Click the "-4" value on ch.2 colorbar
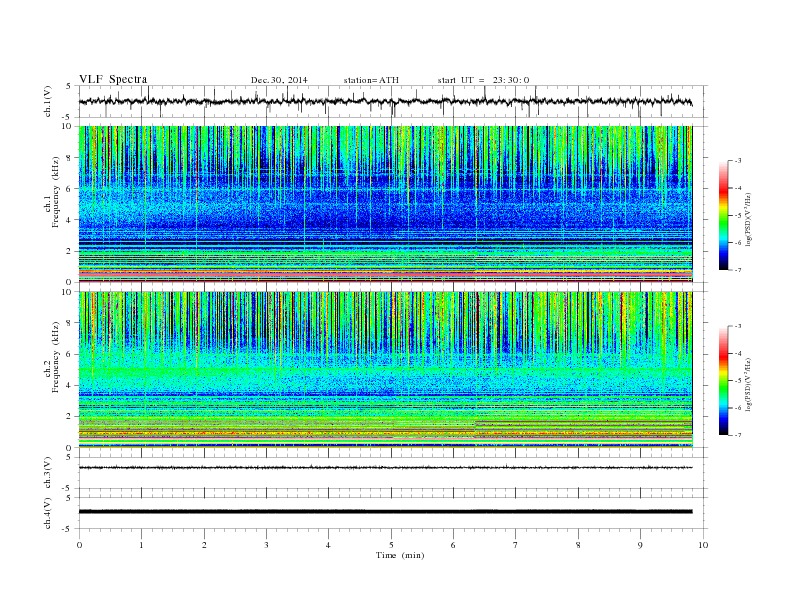The width and height of the screenshot is (792, 612). tap(737, 353)
